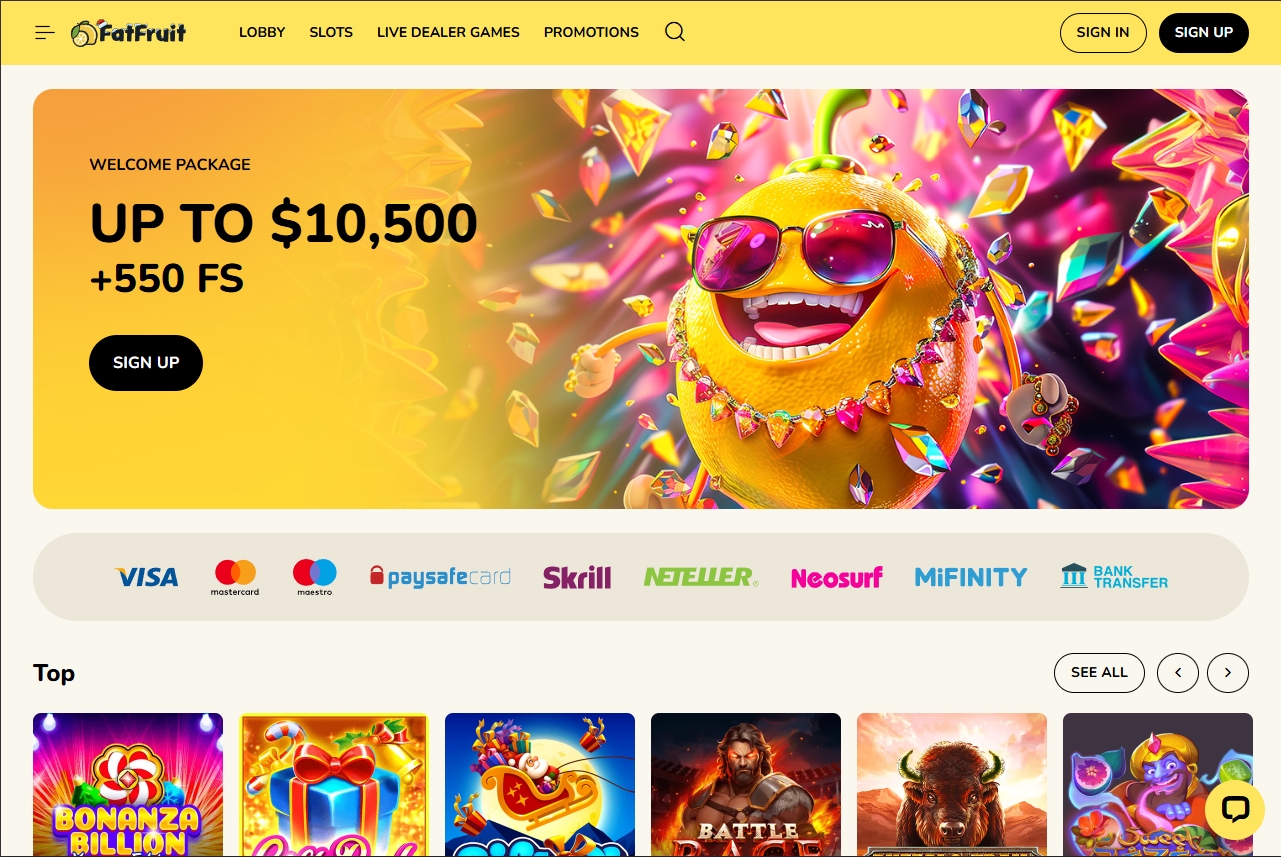Click Sign Up on the welcome banner
Viewport: 1281px width, 857px height.
click(146, 363)
